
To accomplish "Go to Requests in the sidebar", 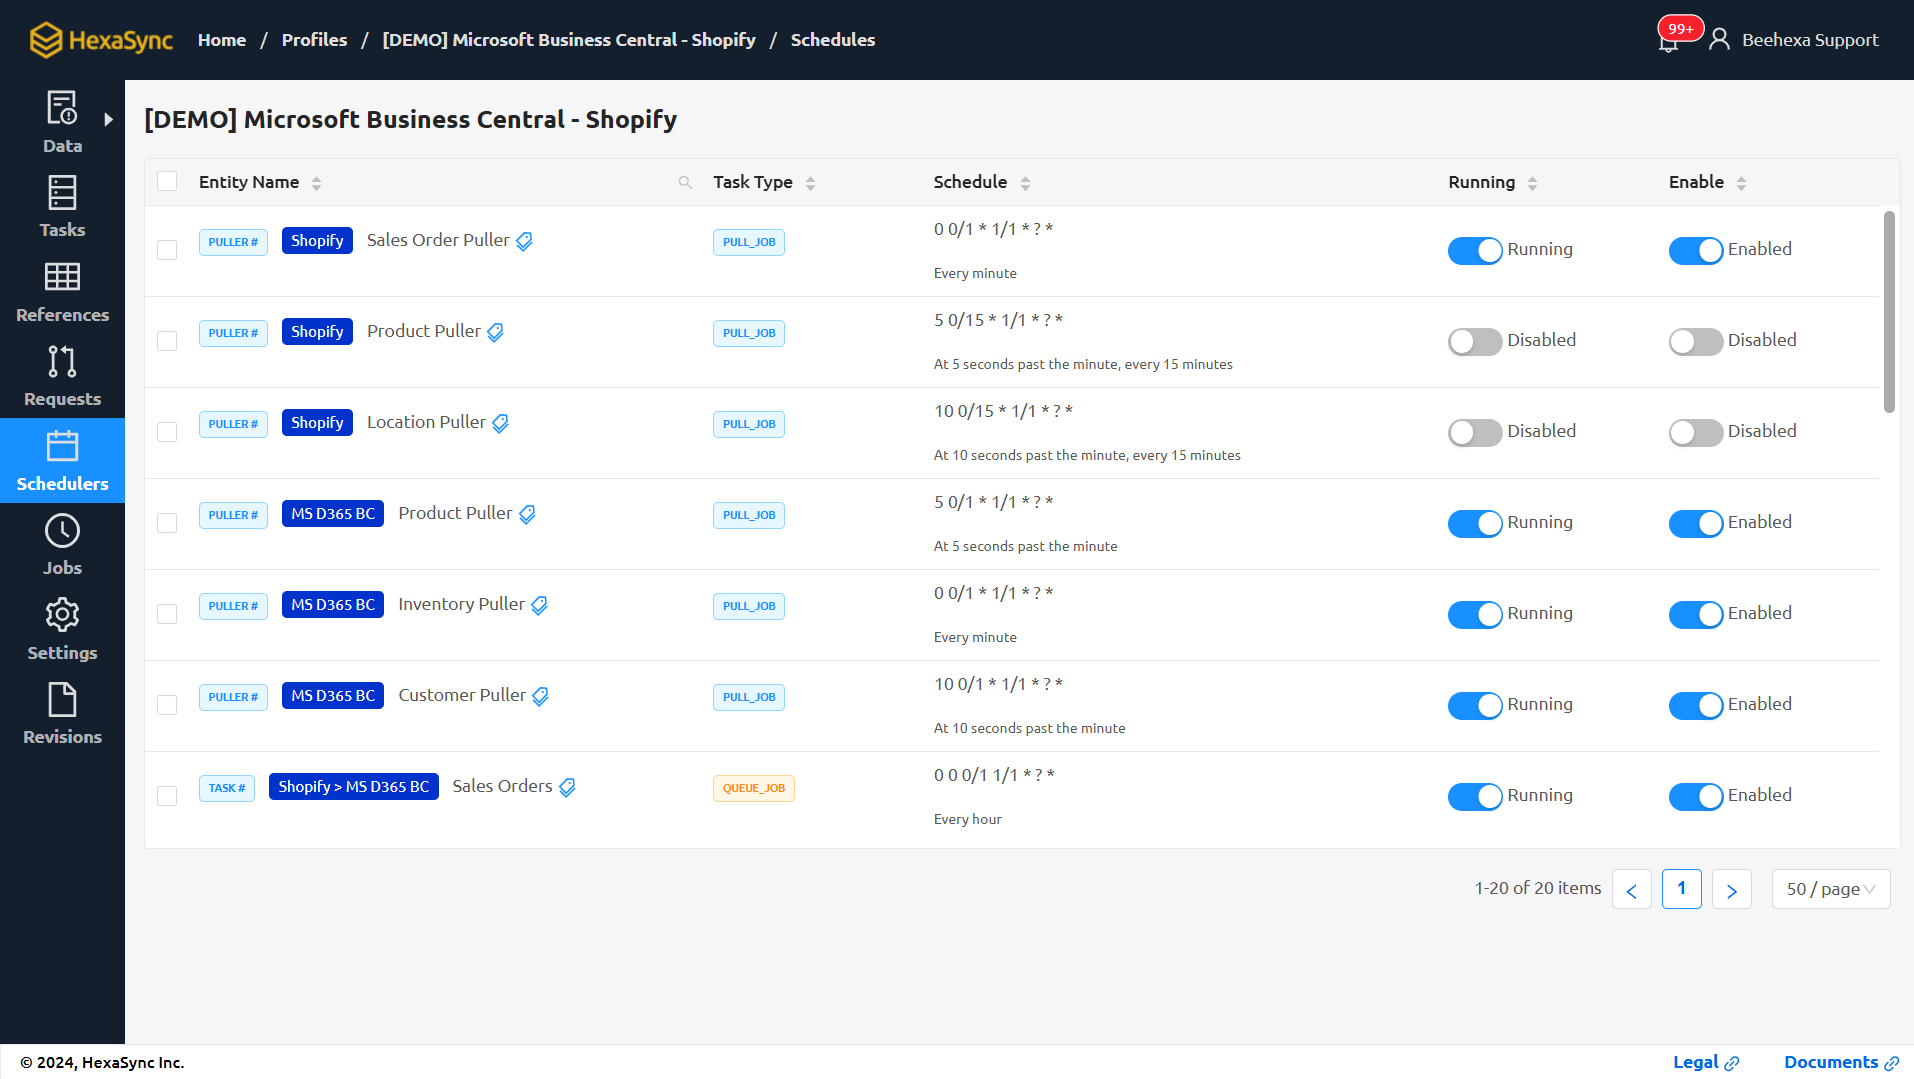I will click(x=62, y=376).
